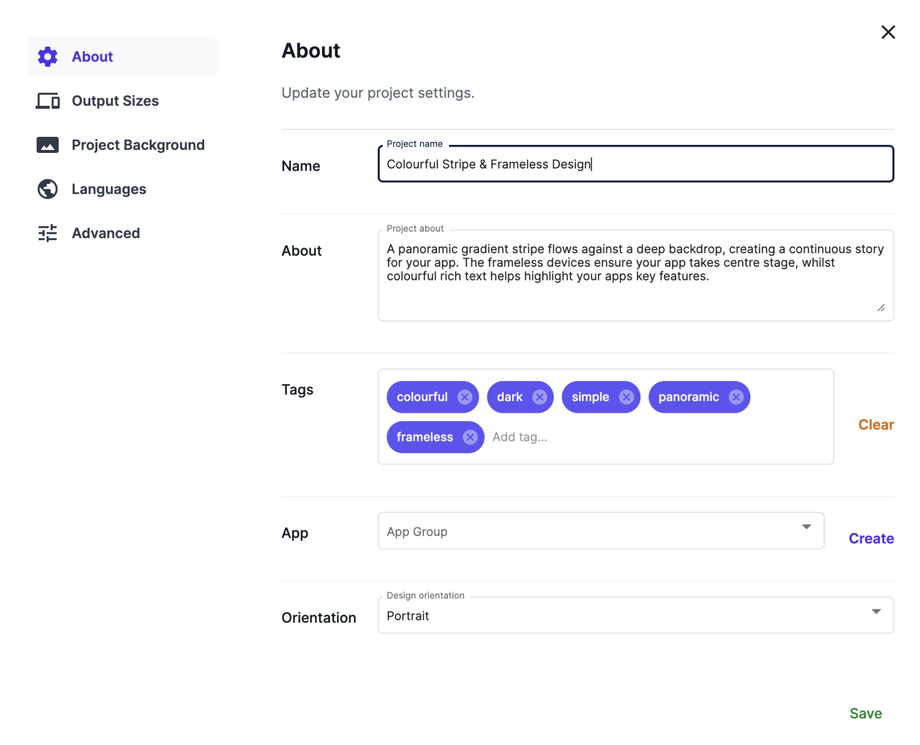Delete the frameless tag
This screenshot has height=745, width=920.
[x=469, y=437]
